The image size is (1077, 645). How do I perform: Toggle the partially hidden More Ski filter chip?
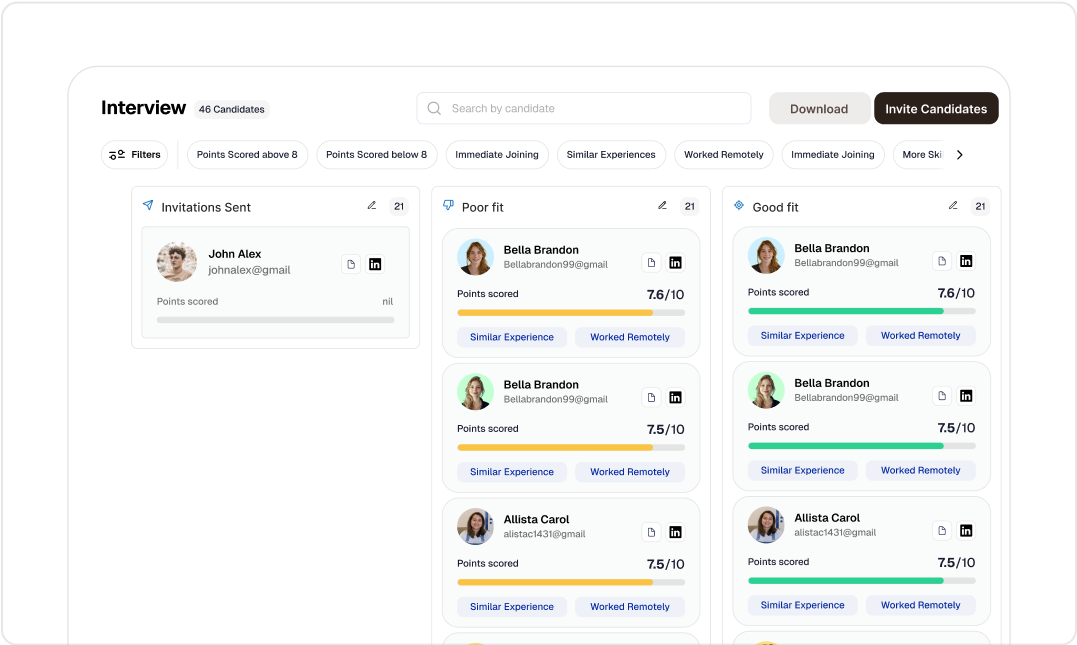920,155
